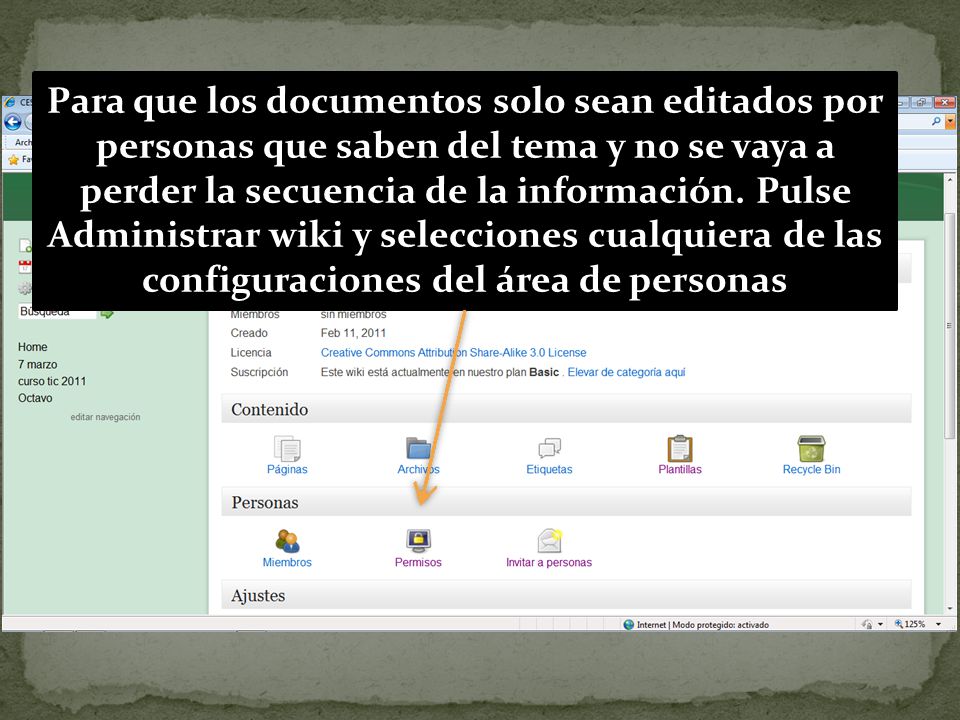Open curso tic 2011 page in sidebar
This screenshot has width=960, height=720.
[52, 381]
